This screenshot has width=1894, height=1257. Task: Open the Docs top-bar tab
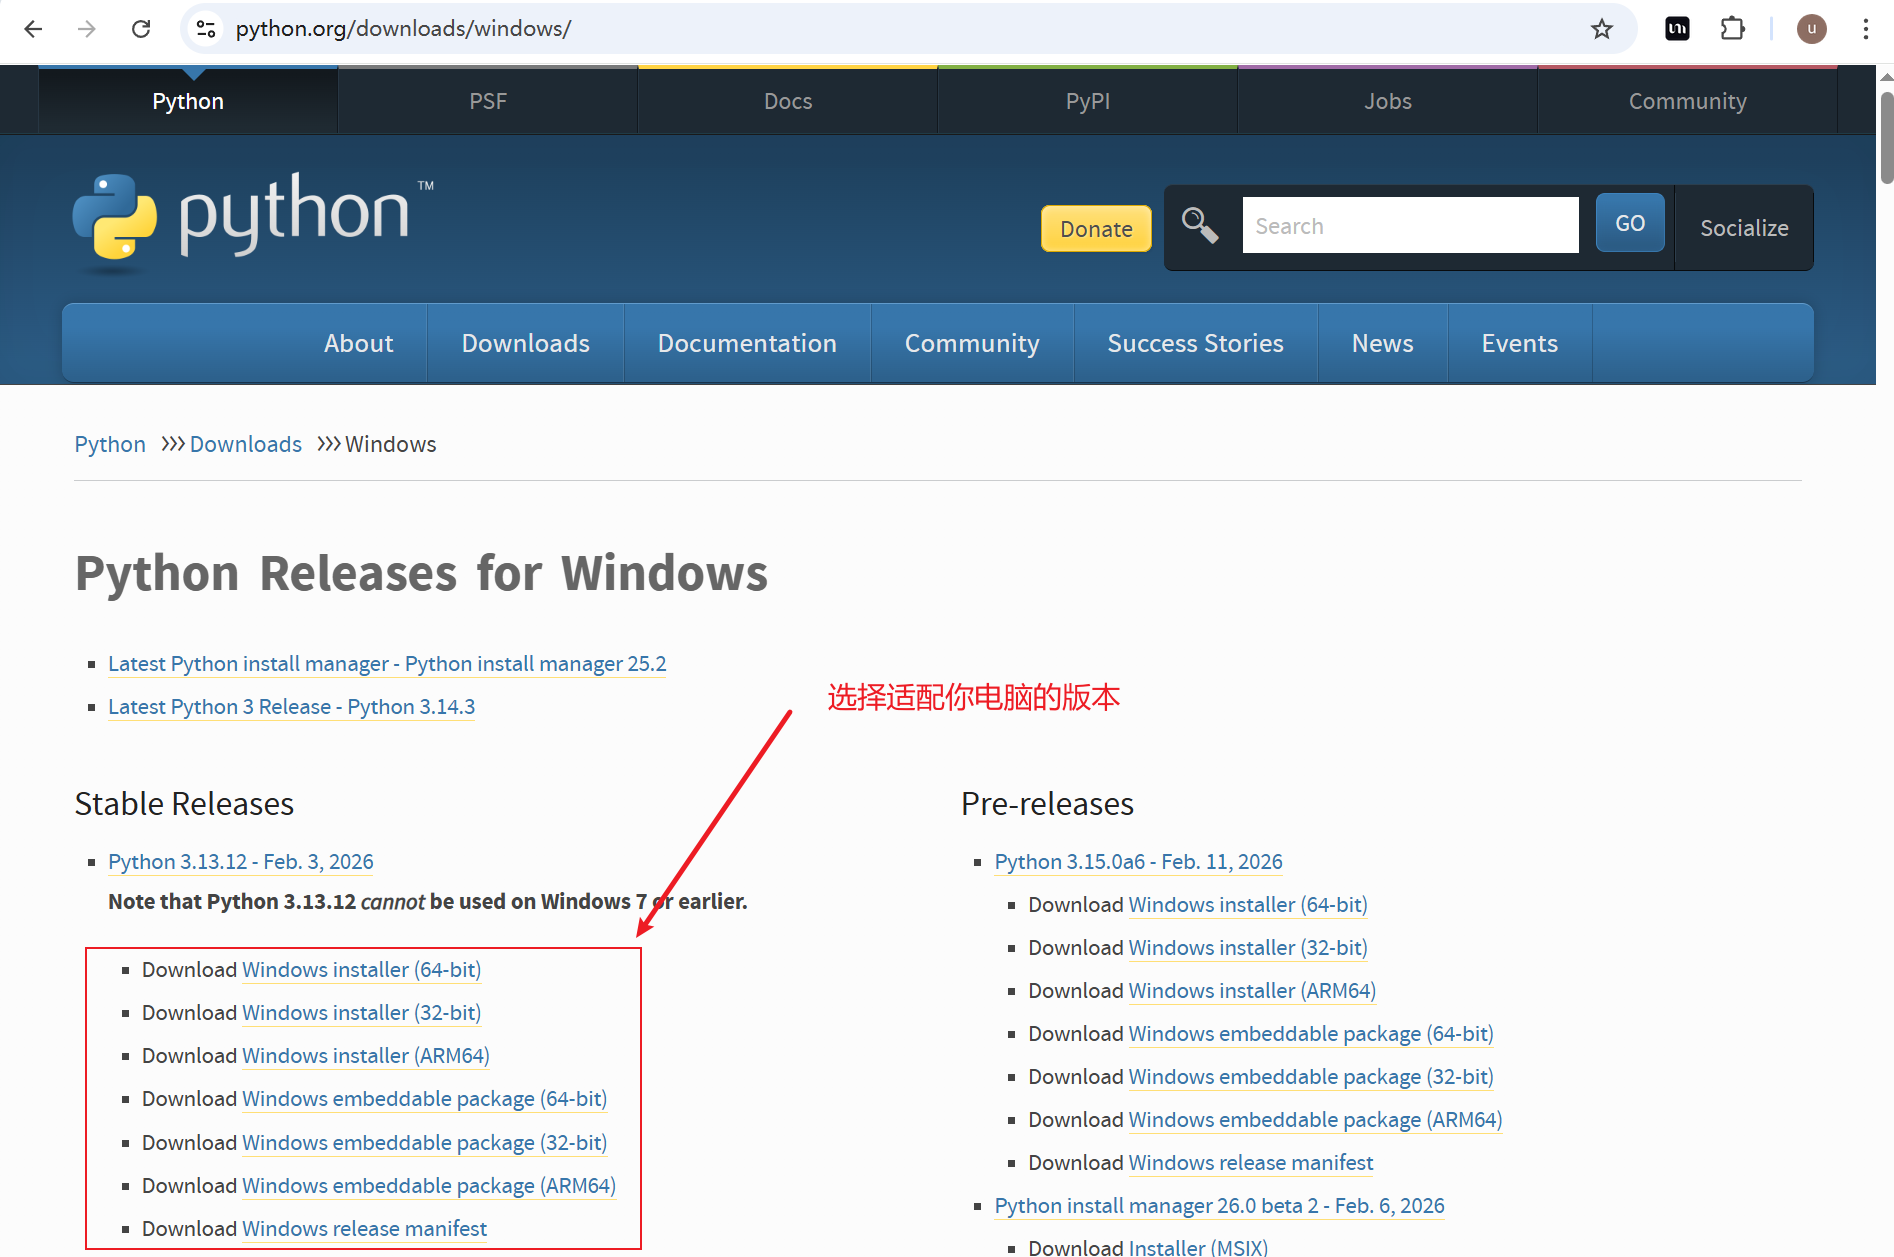point(788,101)
